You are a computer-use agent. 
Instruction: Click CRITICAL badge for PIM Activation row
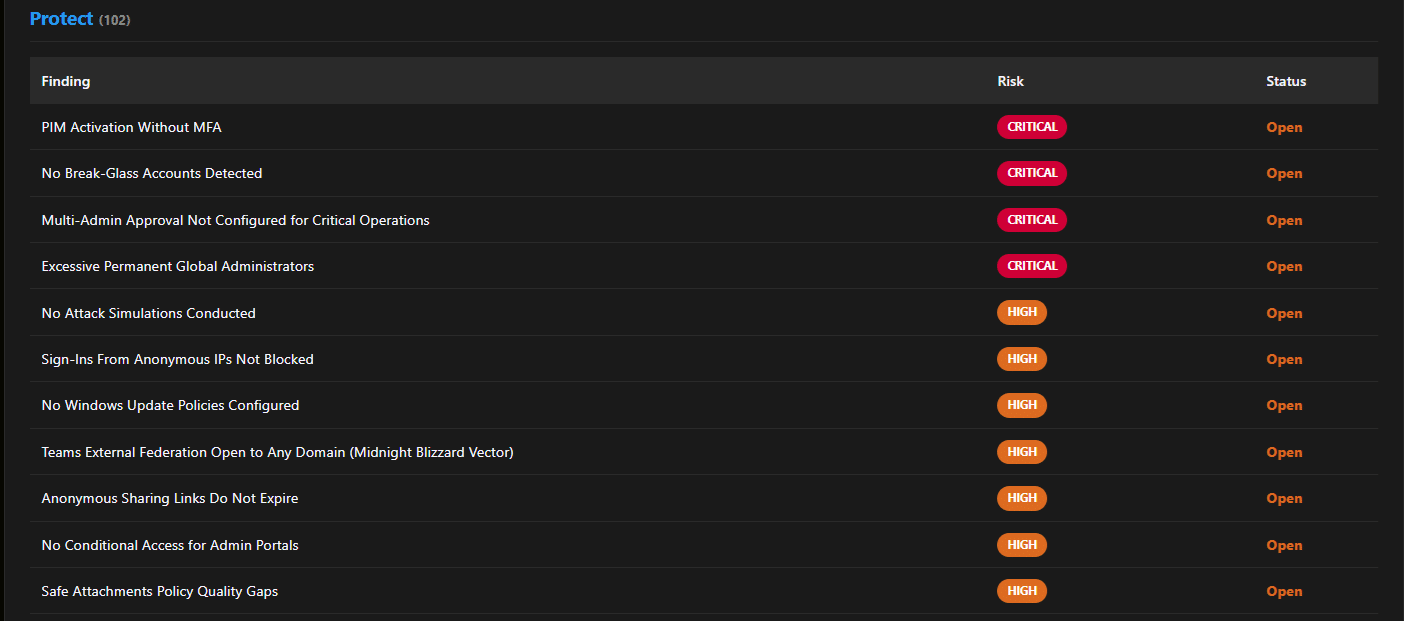pyautogui.click(x=1032, y=127)
